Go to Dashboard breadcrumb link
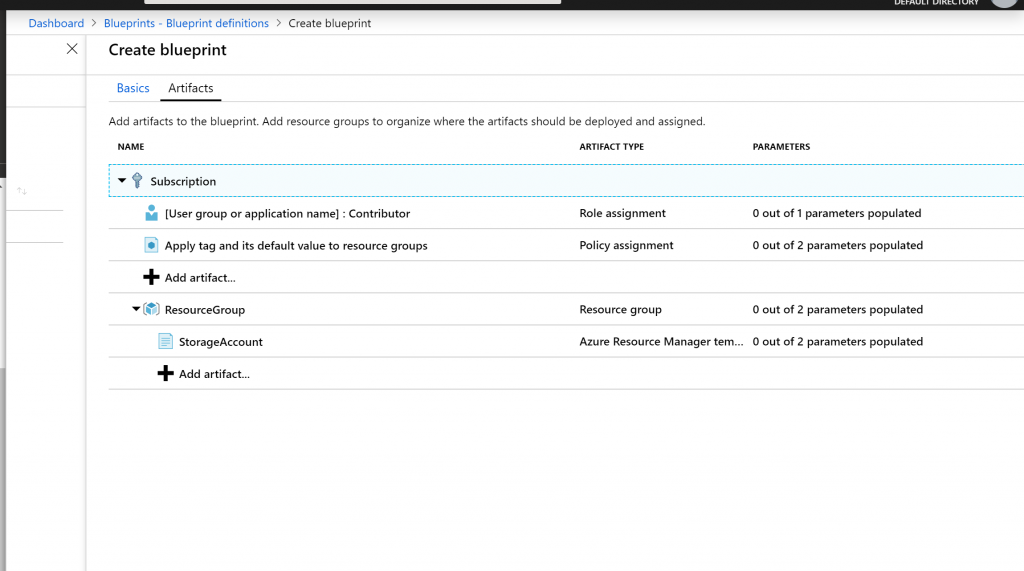 (56, 23)
